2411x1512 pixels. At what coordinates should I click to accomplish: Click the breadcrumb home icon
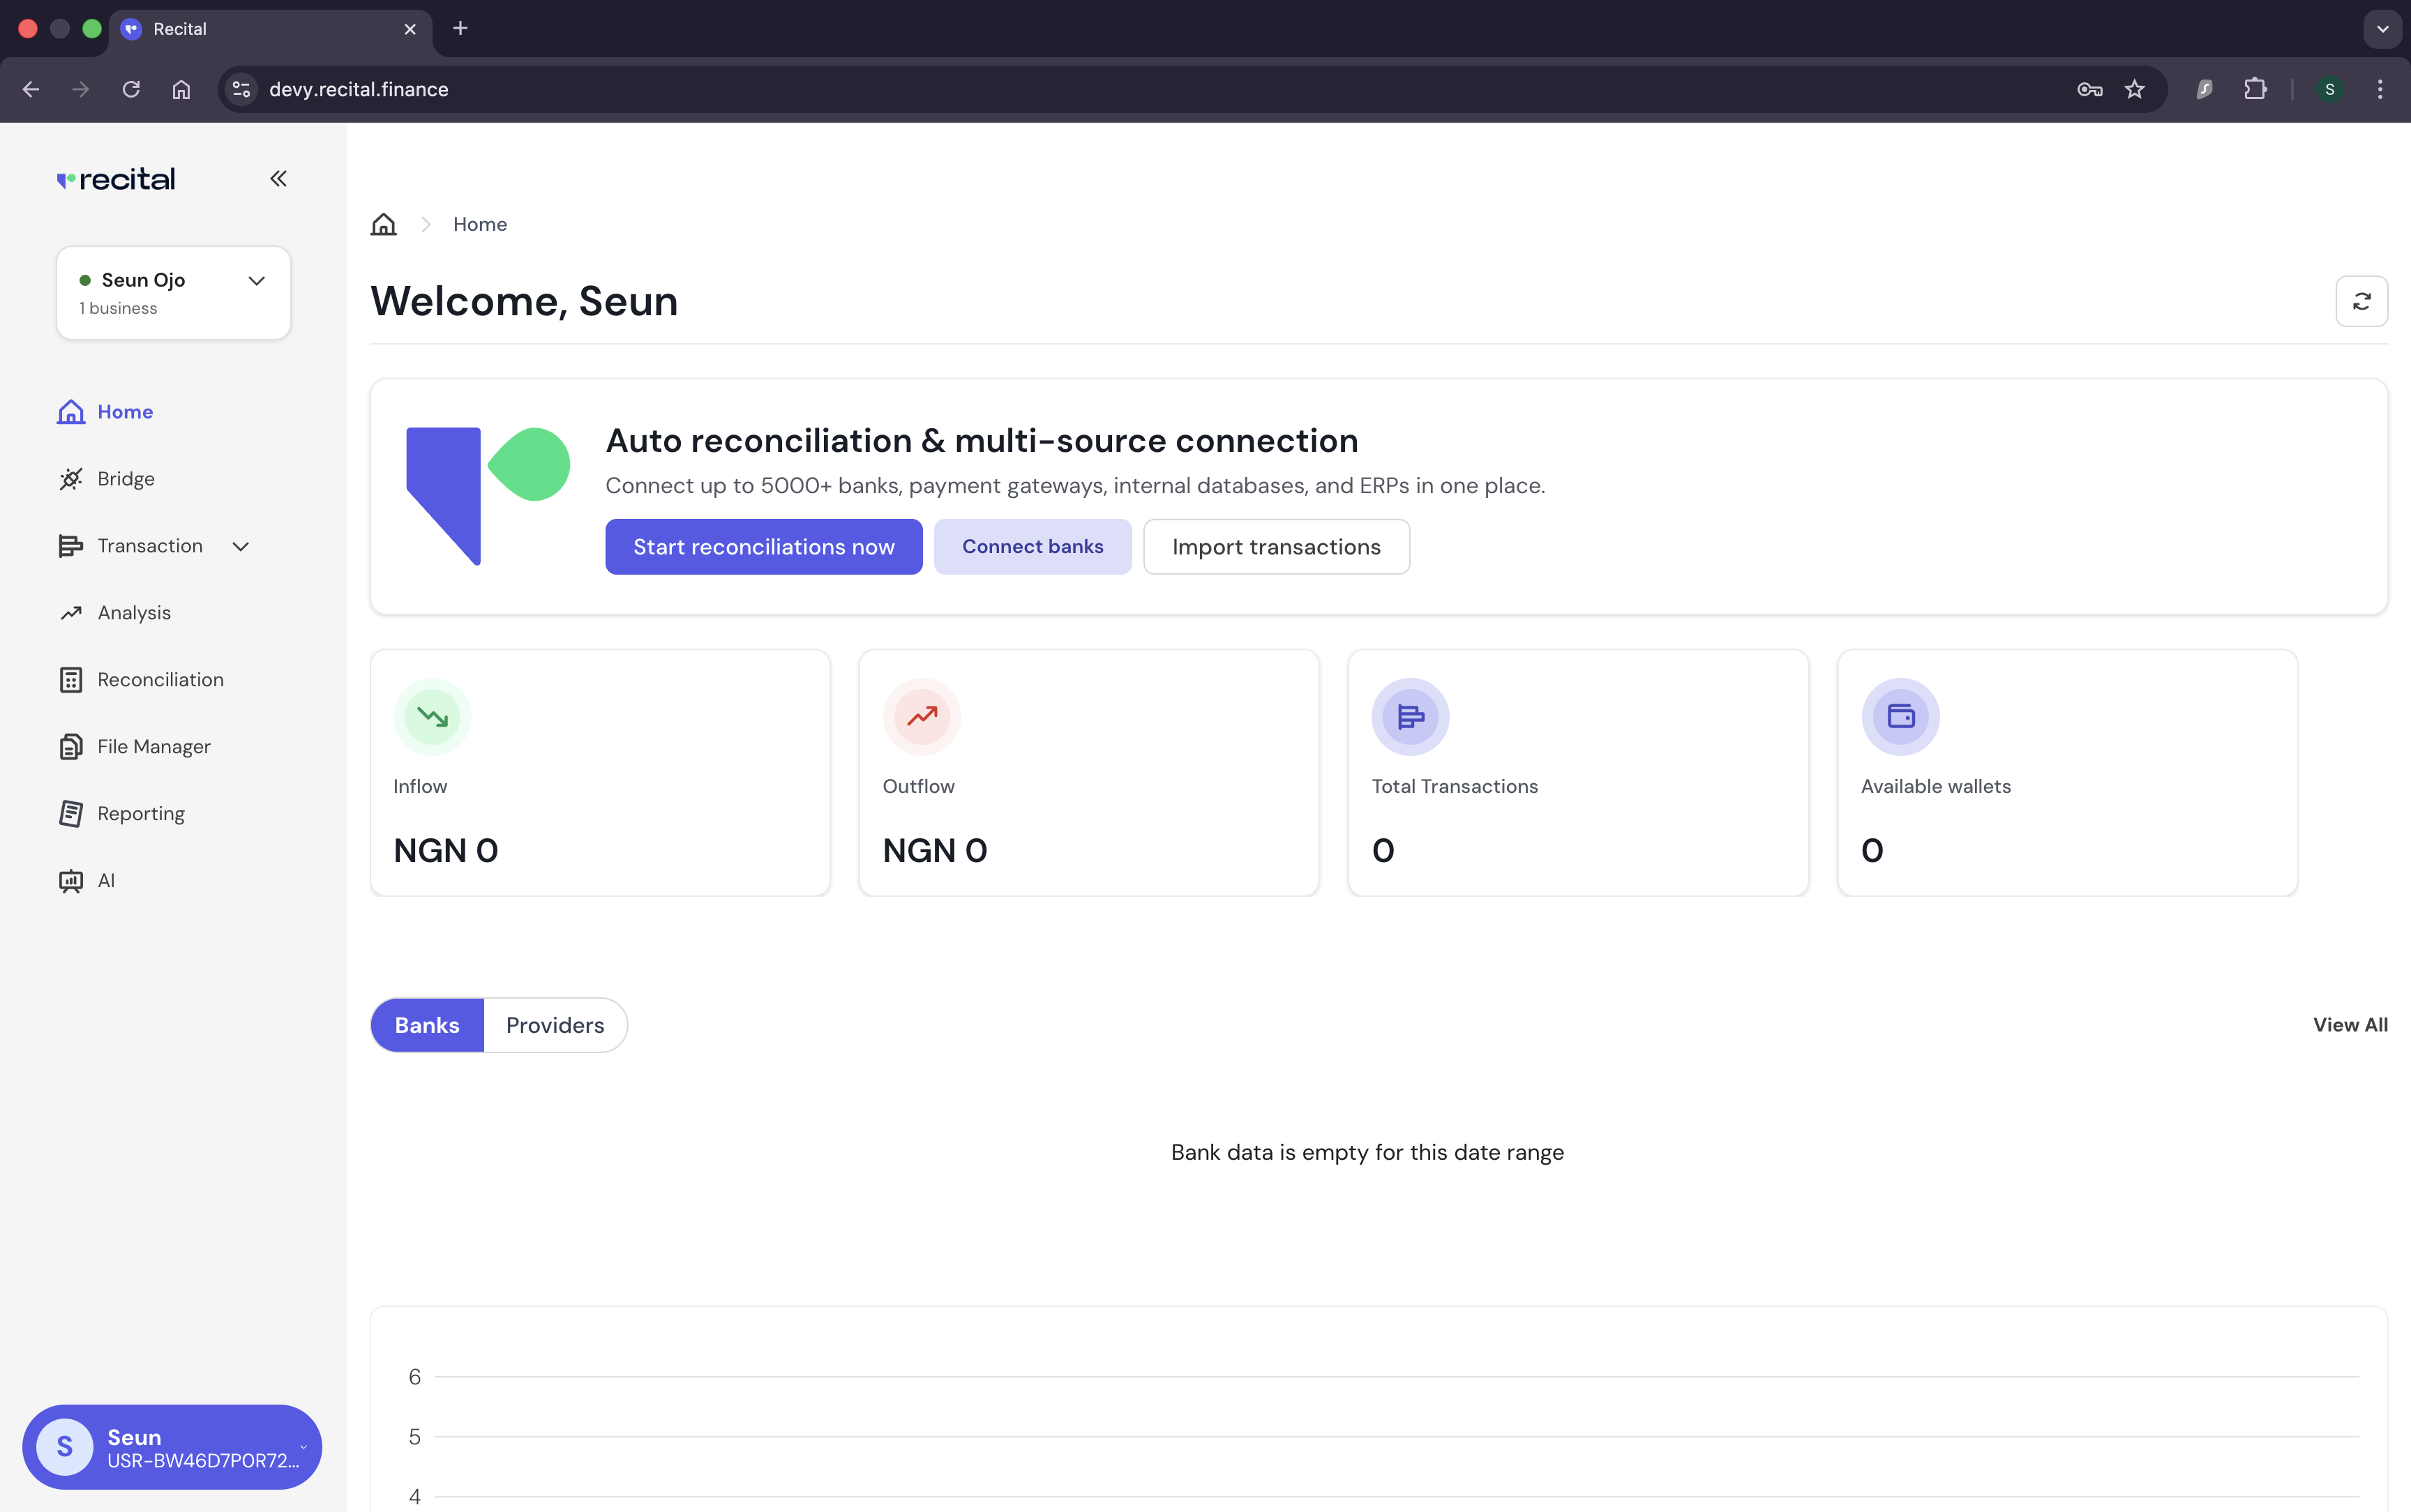[x=383, y=224]
